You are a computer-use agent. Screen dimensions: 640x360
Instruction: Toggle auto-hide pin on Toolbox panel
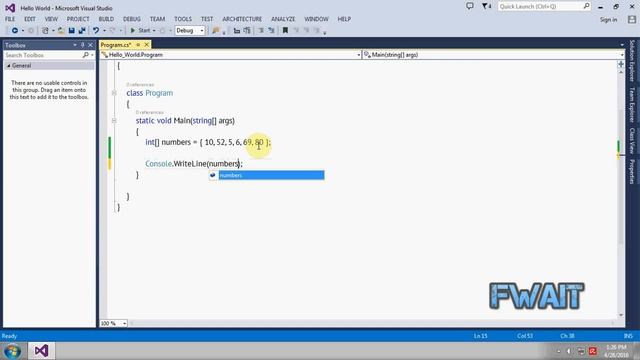(x=82, y=45)
